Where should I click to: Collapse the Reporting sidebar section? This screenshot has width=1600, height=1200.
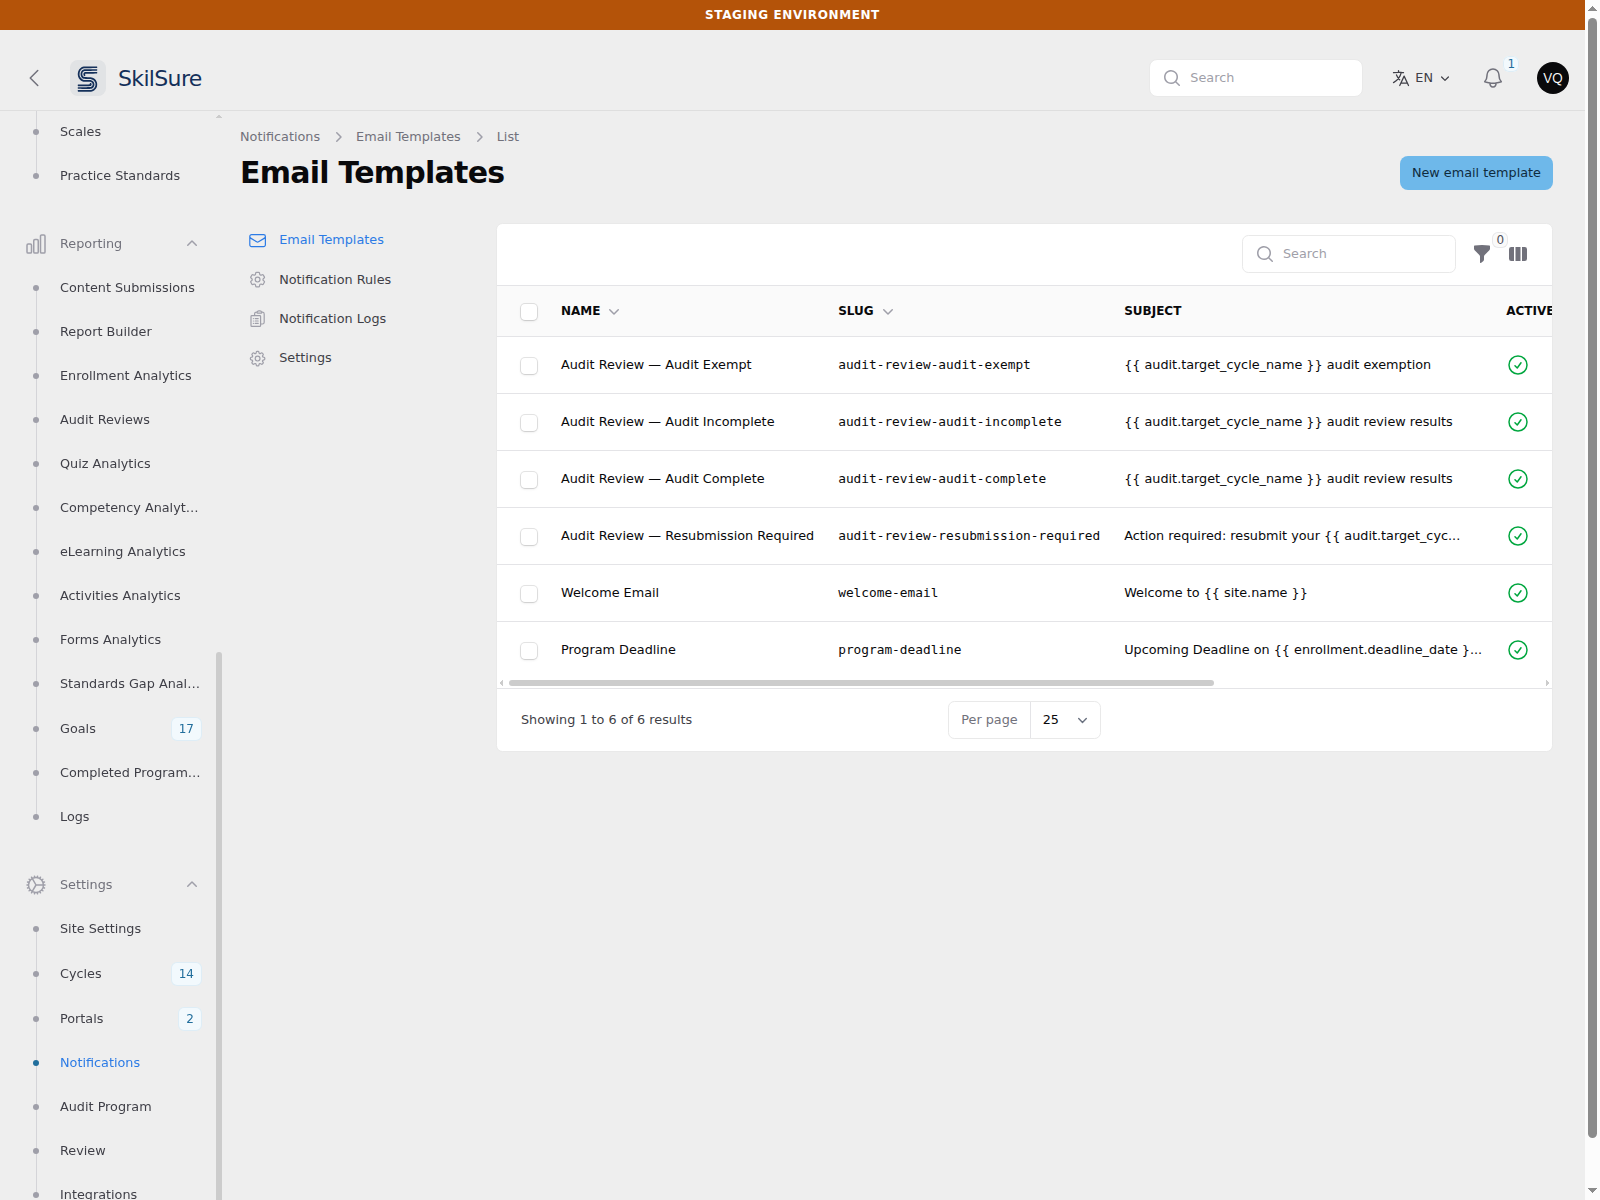click(x=192, y=244)
